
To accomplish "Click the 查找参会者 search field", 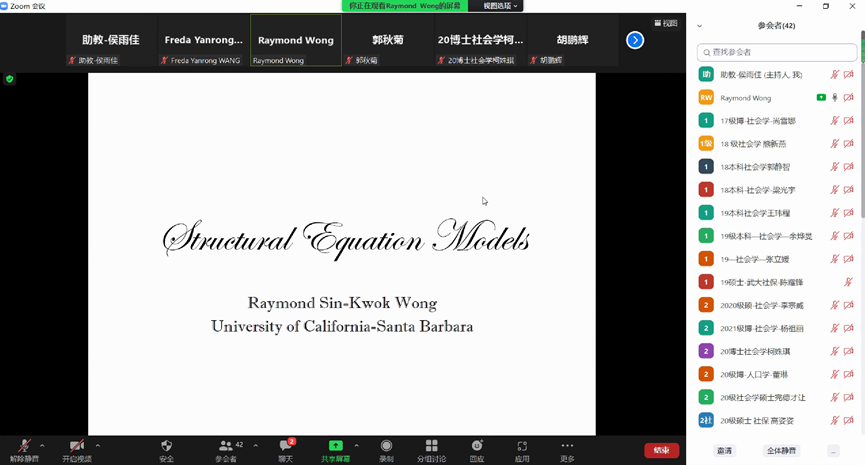I will (776, 52).
